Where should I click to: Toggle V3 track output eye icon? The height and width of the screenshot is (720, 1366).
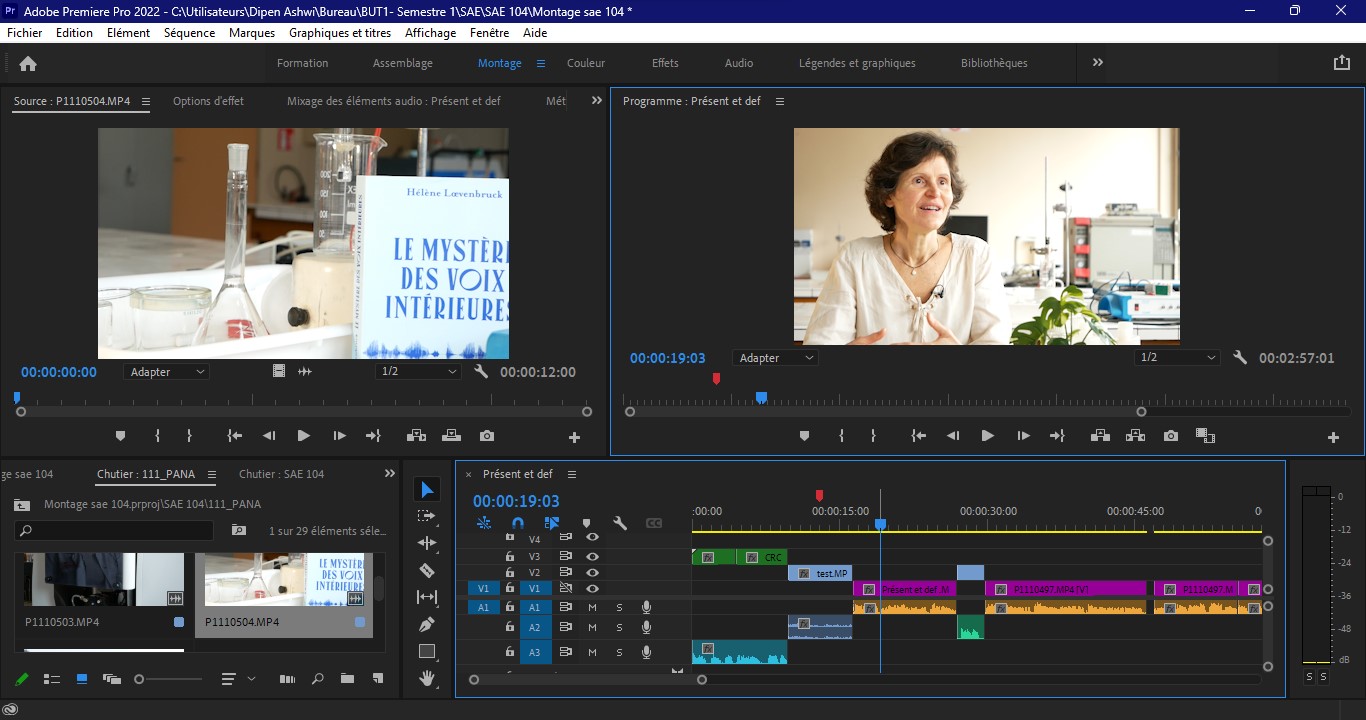(592, 556)
